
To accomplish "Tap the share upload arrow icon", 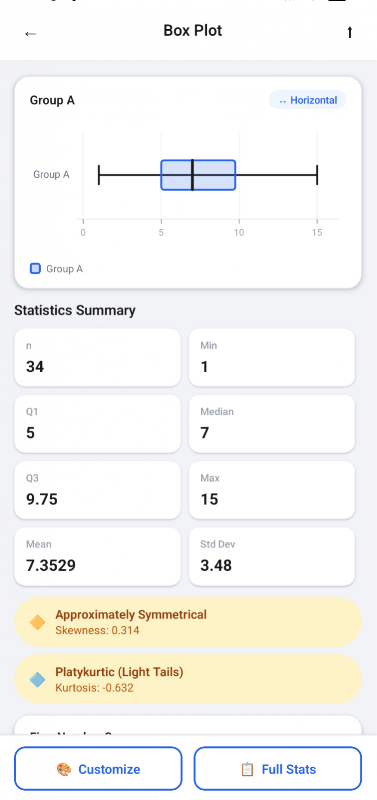I will [349, 32].
